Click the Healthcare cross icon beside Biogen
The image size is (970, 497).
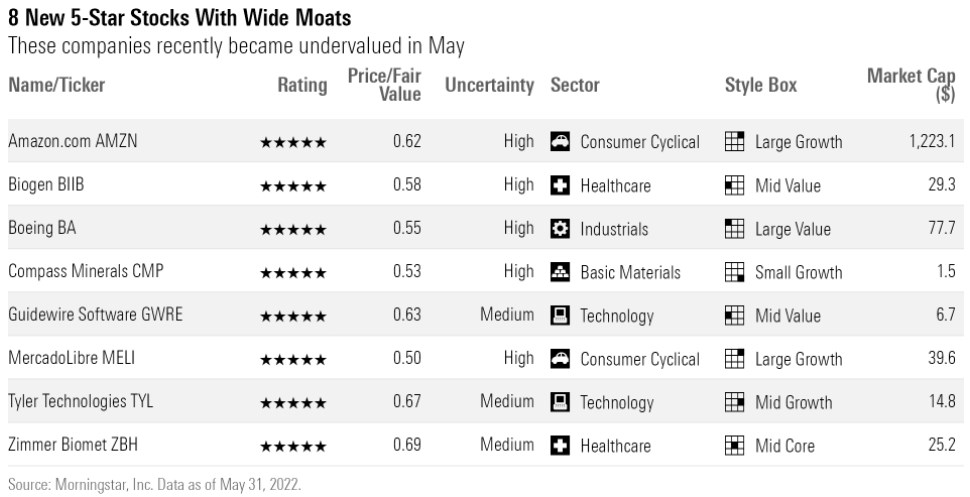(561, 185)
